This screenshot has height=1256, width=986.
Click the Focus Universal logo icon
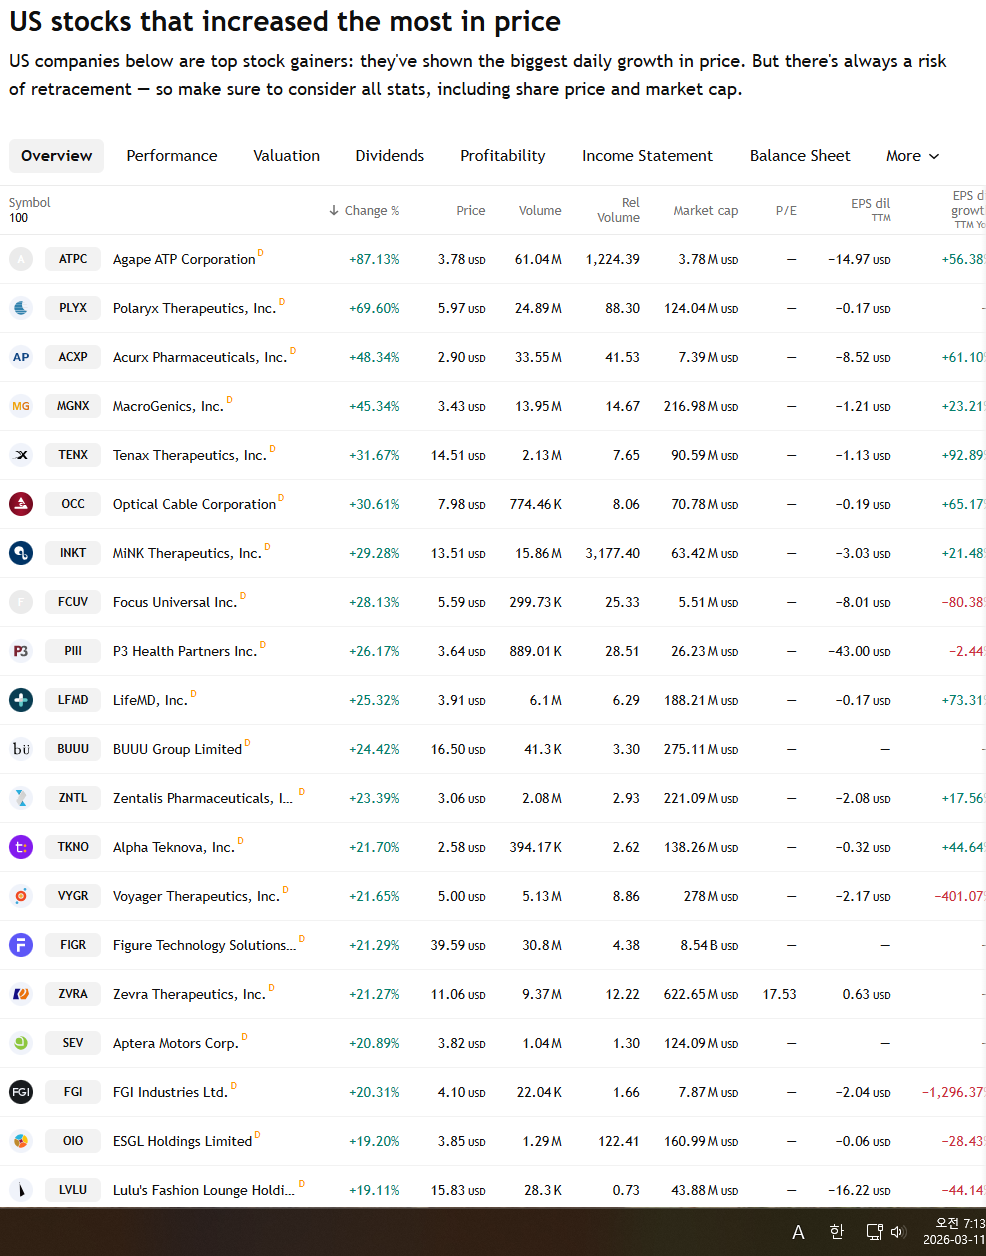pyautogui.click(x=21, y=602)
